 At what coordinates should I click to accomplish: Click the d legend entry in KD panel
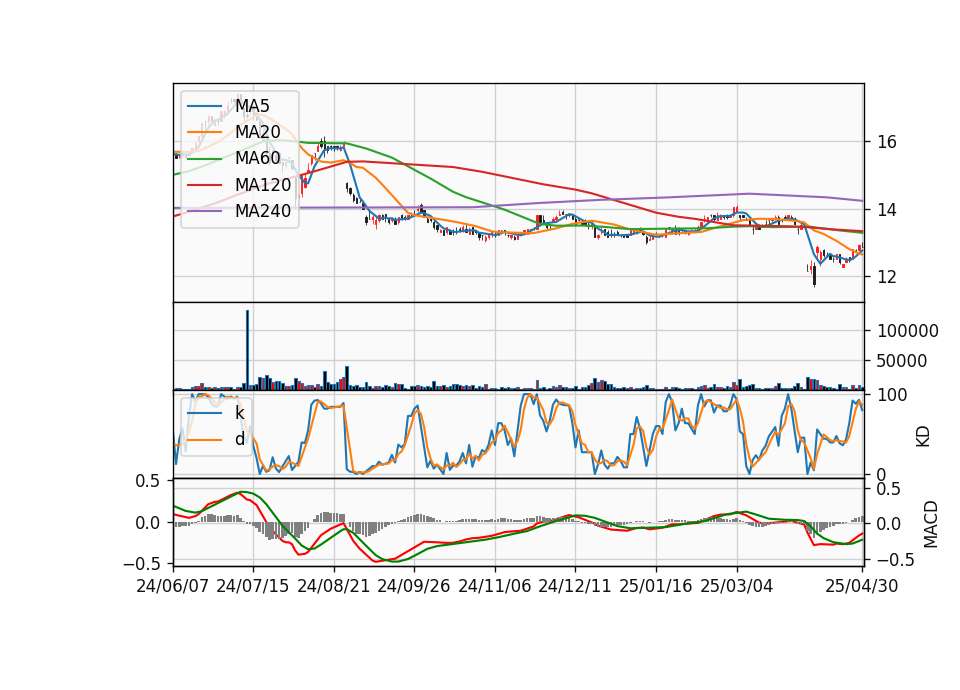[240, 439]
